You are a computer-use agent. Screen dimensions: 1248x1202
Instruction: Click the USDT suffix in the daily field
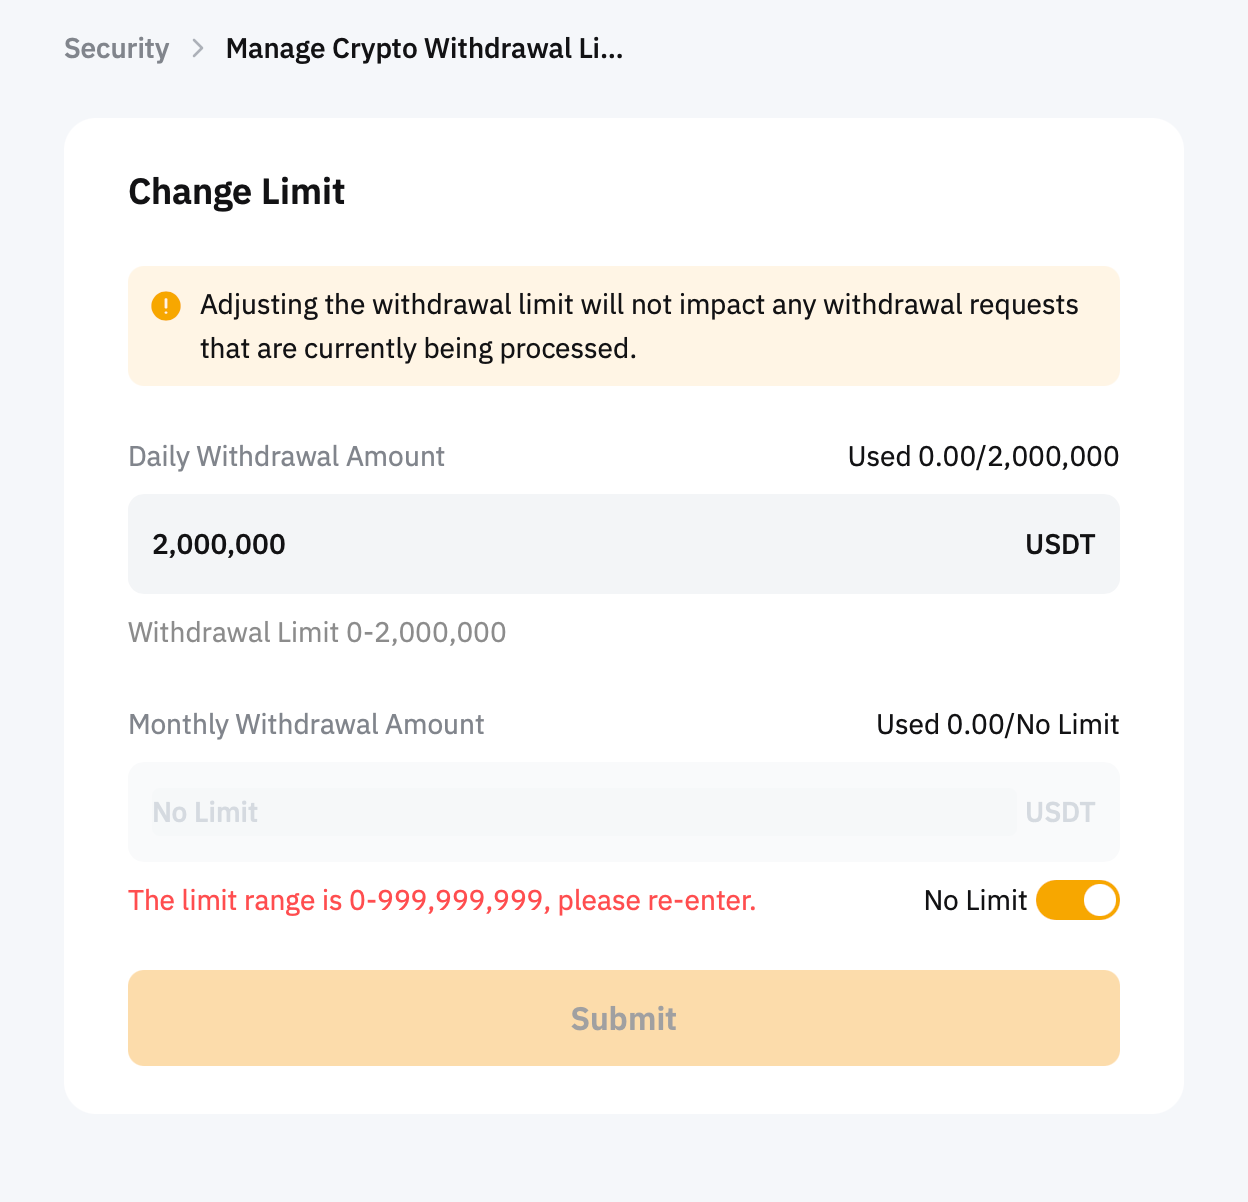(1059, 545)
